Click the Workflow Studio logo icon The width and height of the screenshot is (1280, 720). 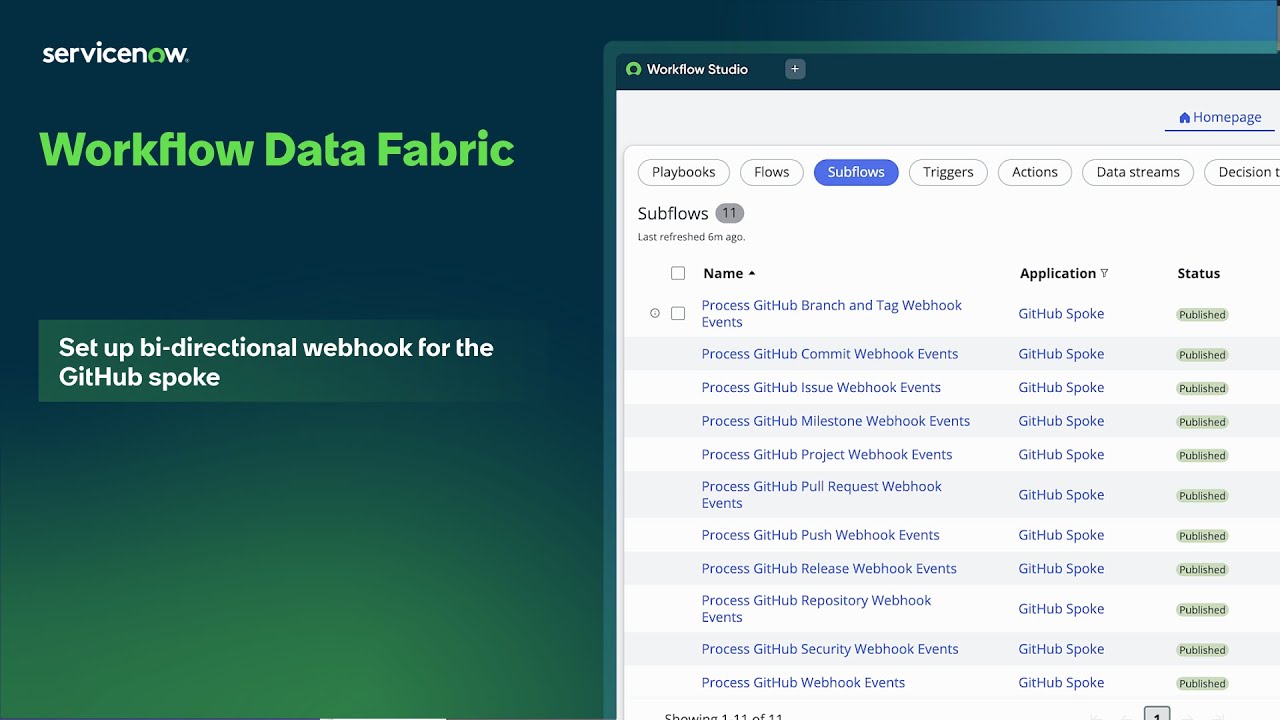pyautogui.click(x=633, y=69)
